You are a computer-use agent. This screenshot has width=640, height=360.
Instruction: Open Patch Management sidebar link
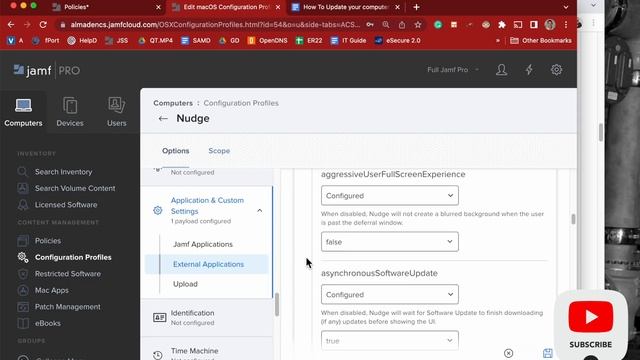(x=67, y=307)
